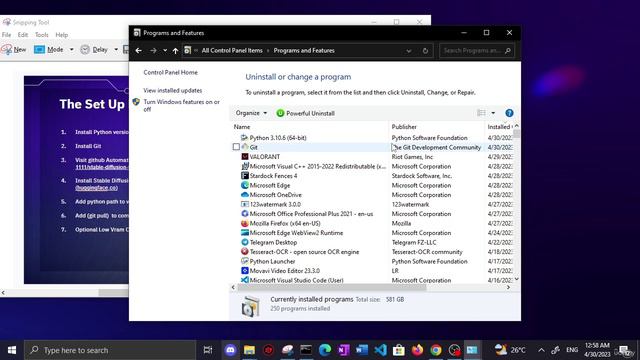Select Microsoft Office Professional Plus 2021 entry
Viewport: 640px width, 360px height.
click(311, 214)
